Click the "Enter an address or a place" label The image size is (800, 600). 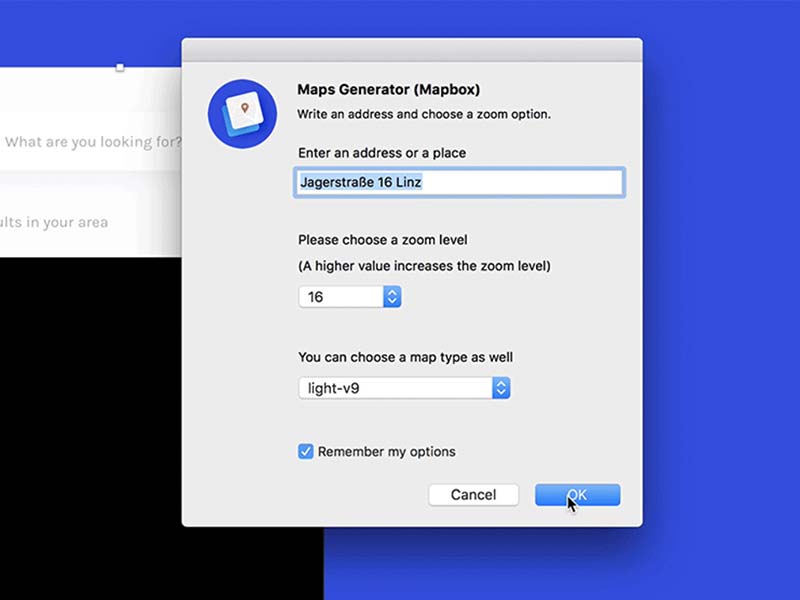382,153
